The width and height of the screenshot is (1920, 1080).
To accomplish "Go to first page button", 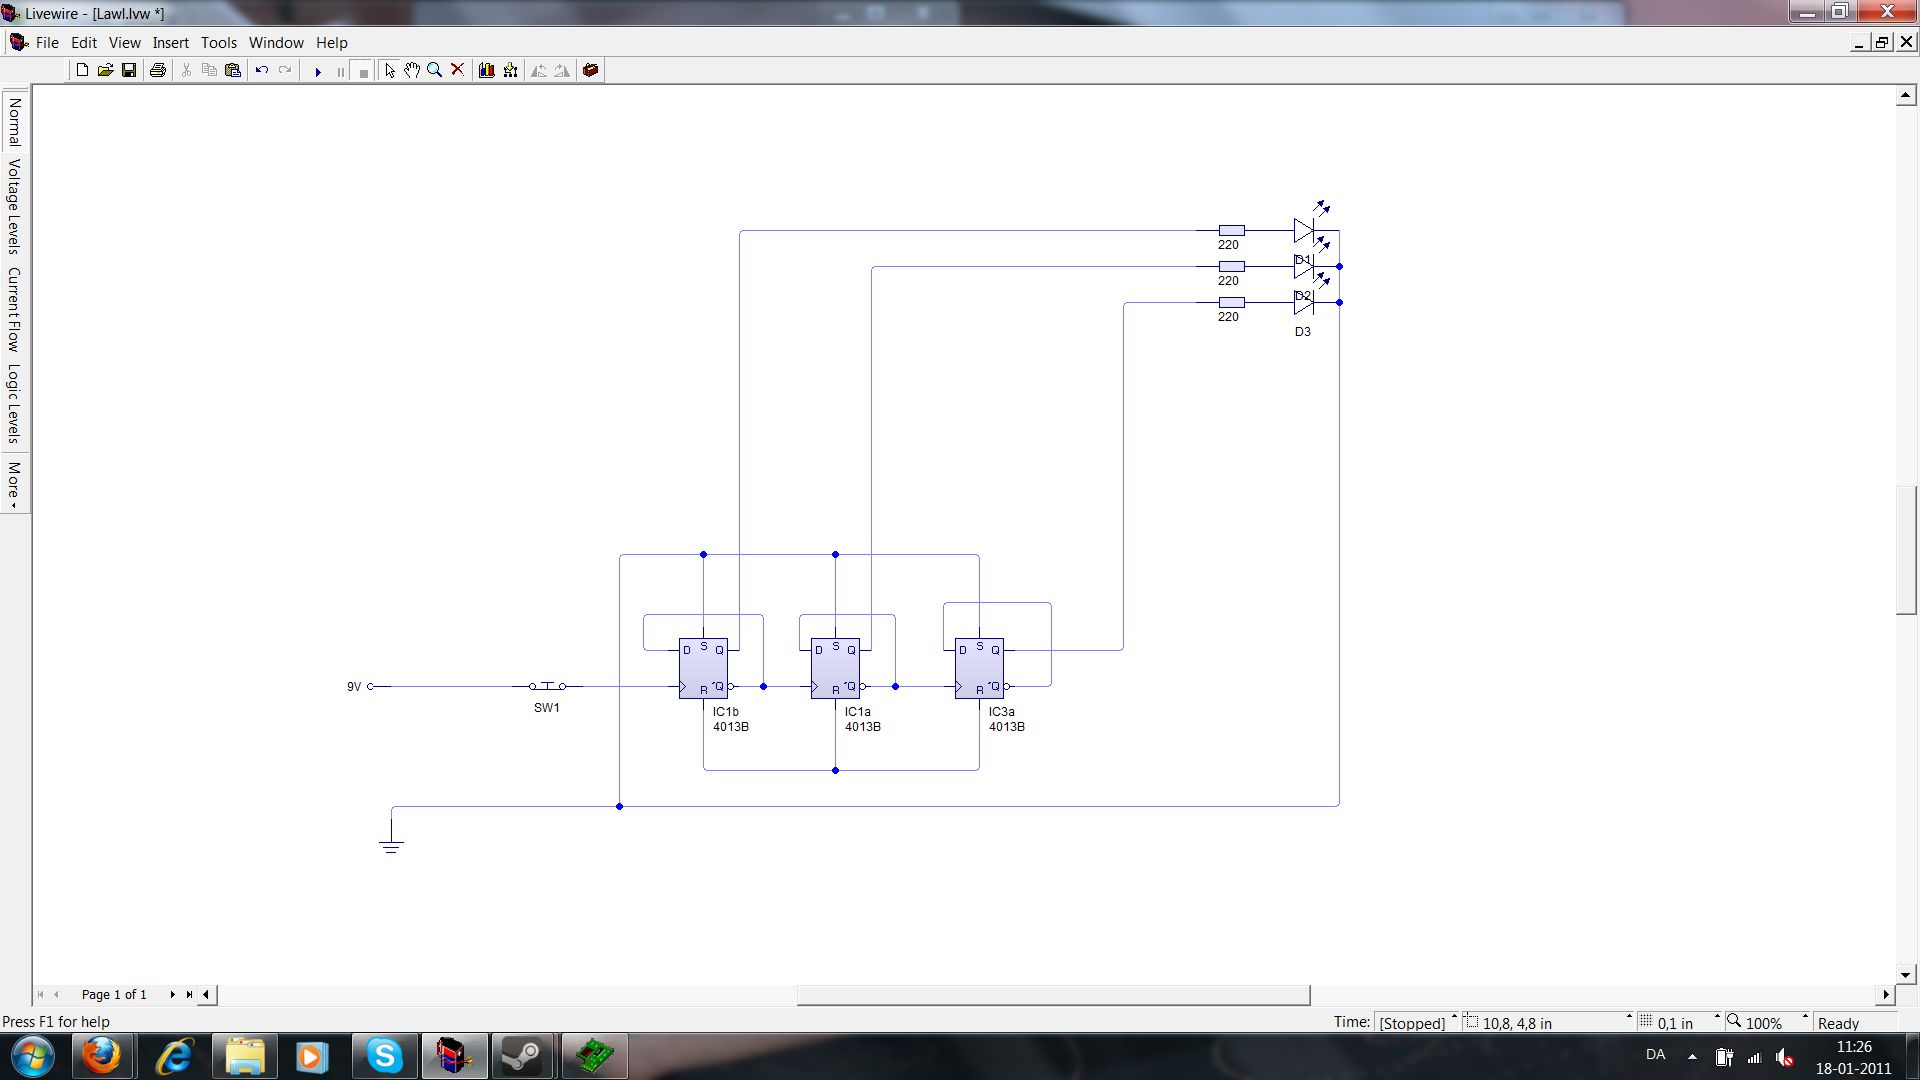I will click(x=40, y=994).
